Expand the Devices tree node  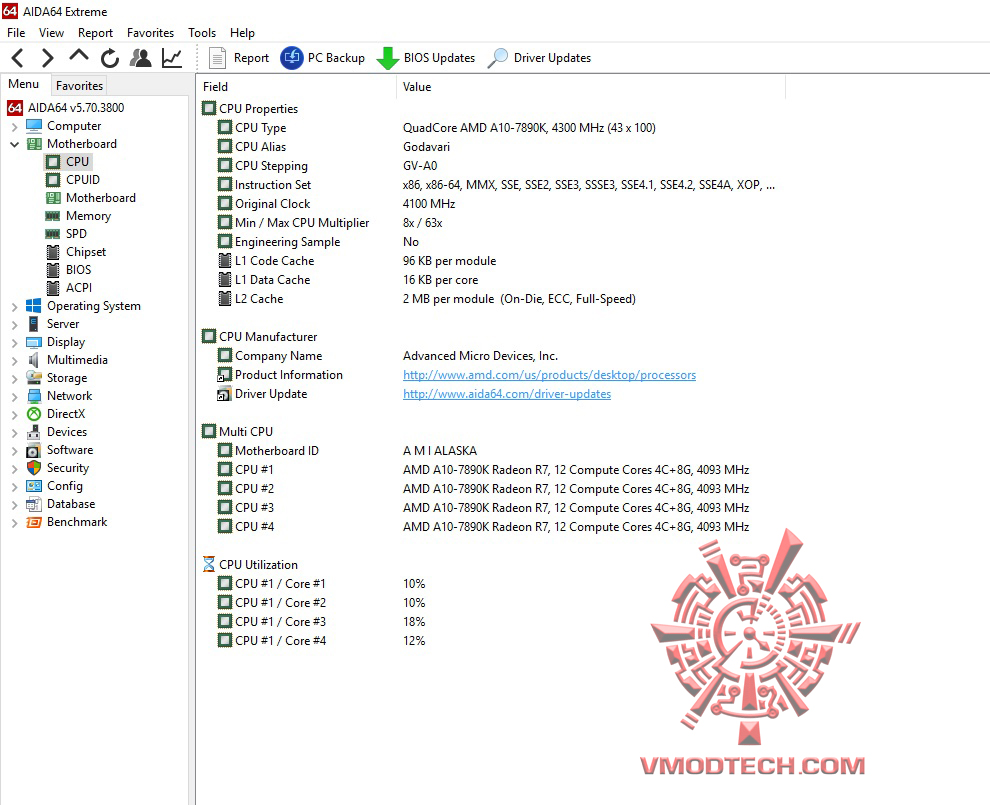coord(15,432)
